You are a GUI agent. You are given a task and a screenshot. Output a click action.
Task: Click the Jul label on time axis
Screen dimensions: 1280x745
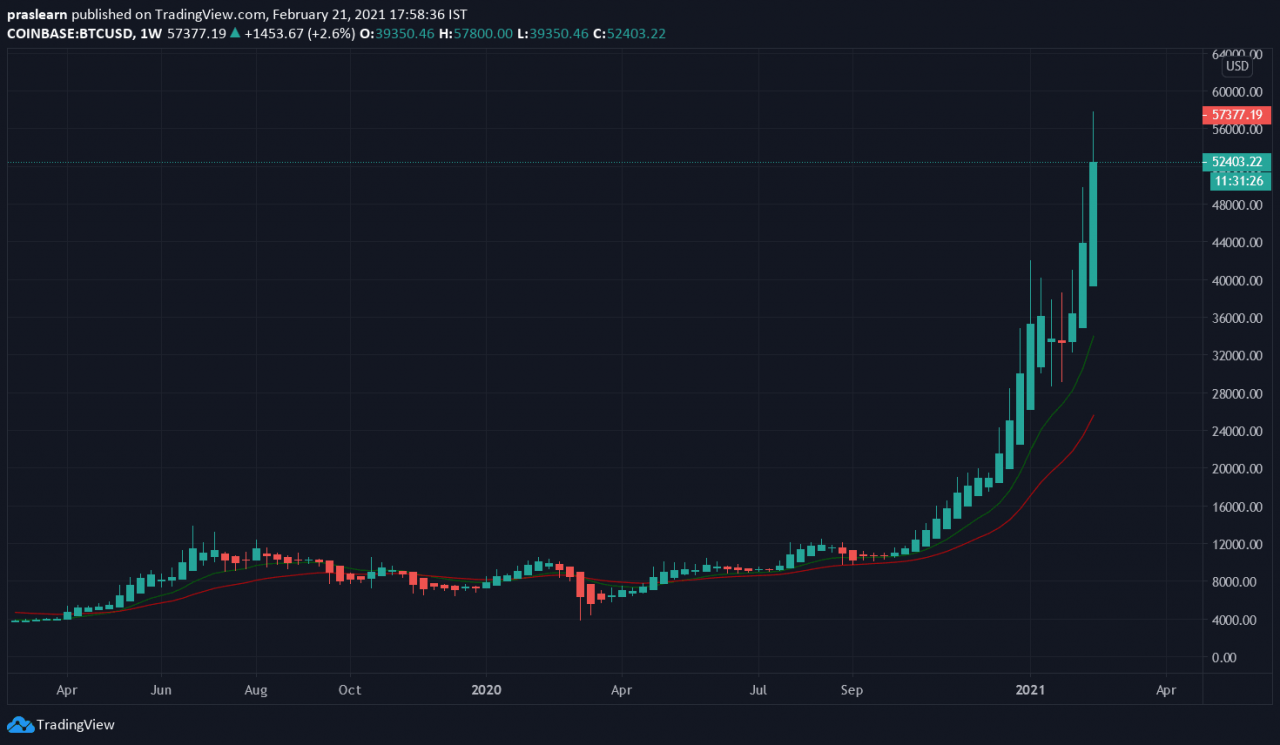pyautogui.click(x=759, y=689)
